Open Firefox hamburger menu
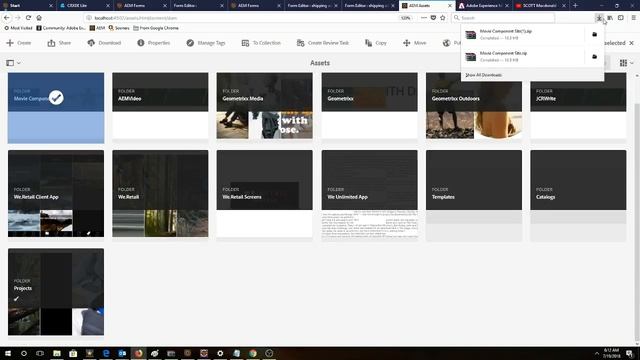Screen dimensions: 640x360 tap(633, 18)
